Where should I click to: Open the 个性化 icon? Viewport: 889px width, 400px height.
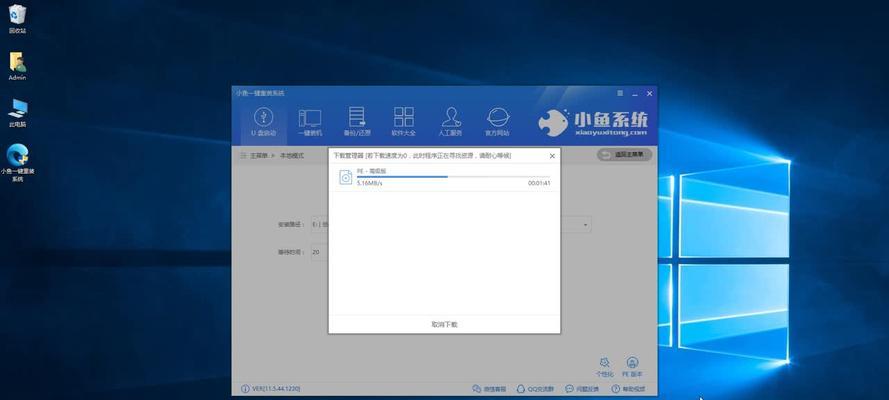click(x=604, y=363)
